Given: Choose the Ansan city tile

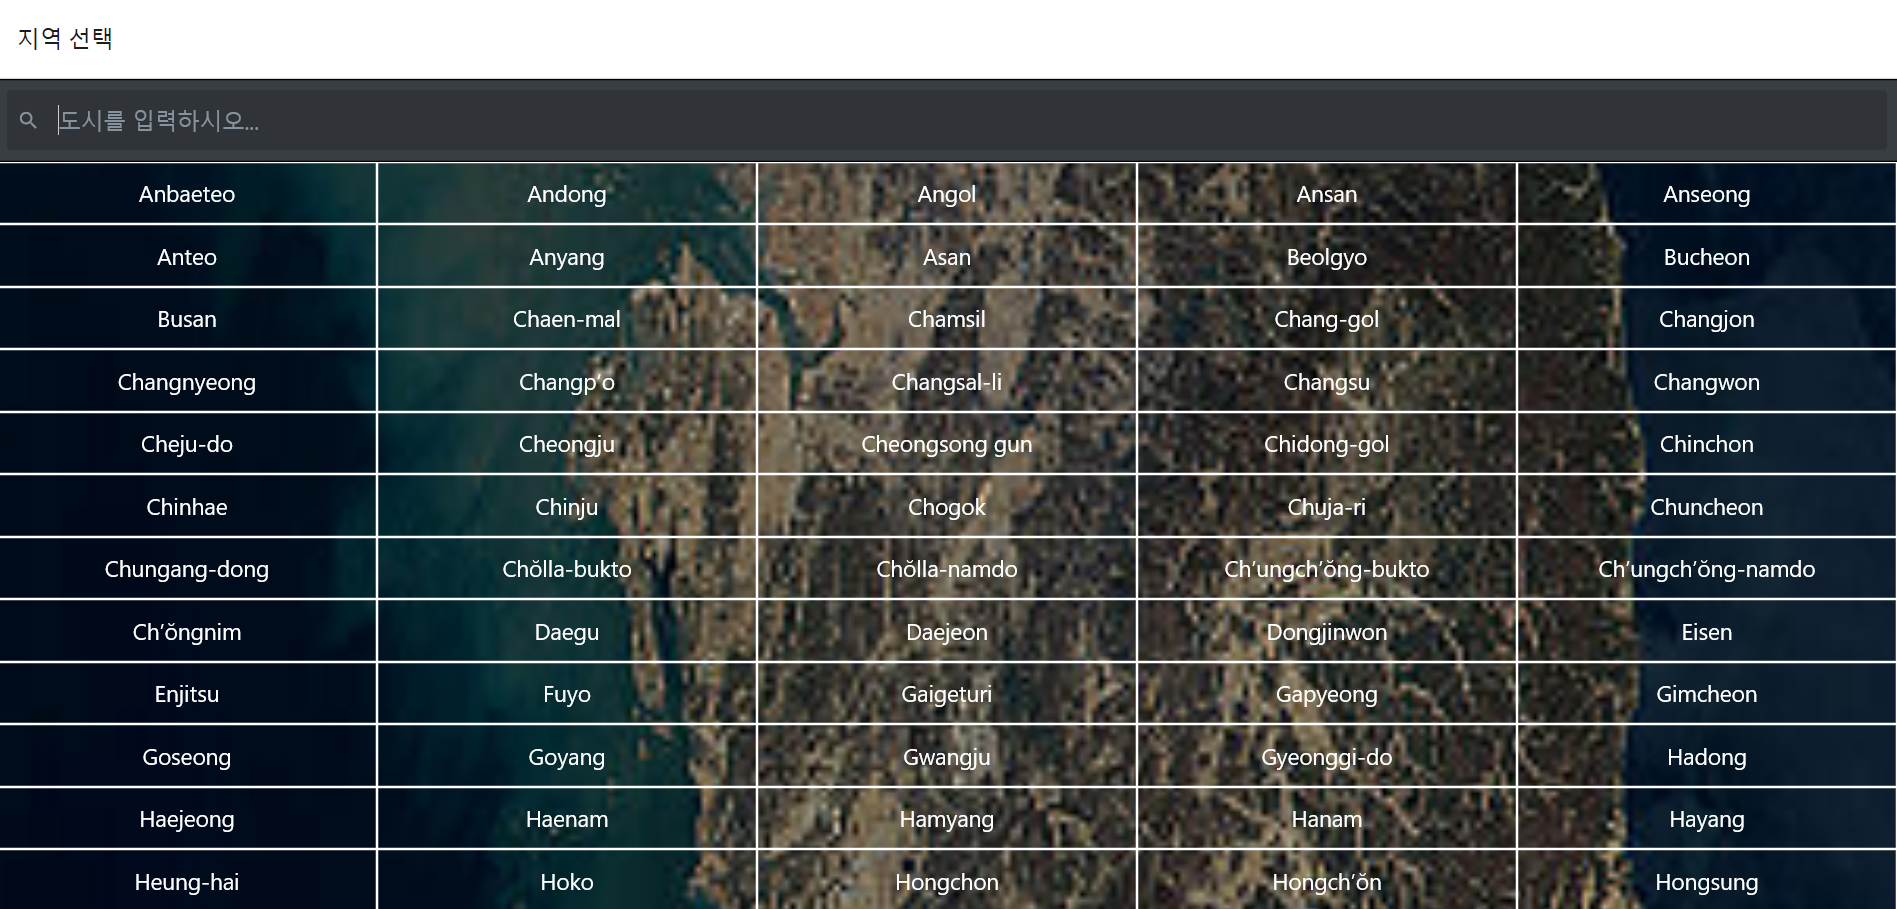Looking at the screenshot, I should (1327, 194).
